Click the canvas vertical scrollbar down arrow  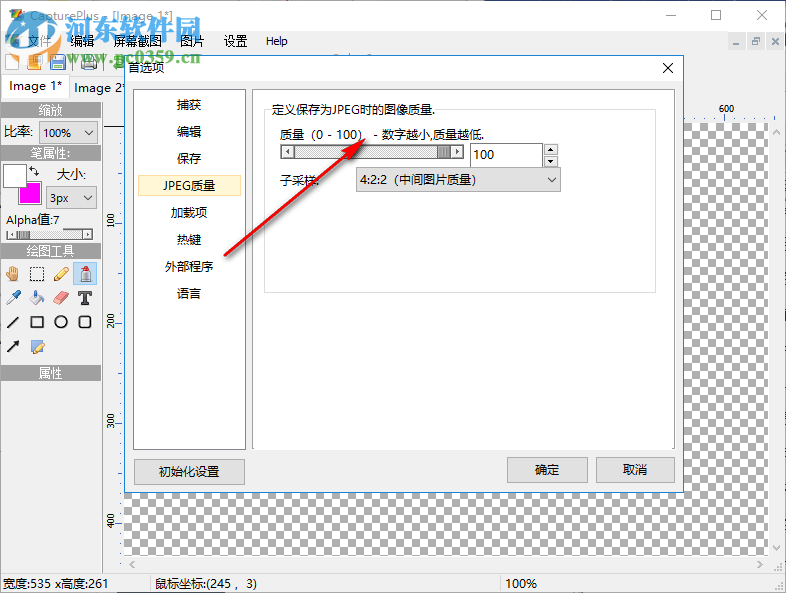point(776,547)
